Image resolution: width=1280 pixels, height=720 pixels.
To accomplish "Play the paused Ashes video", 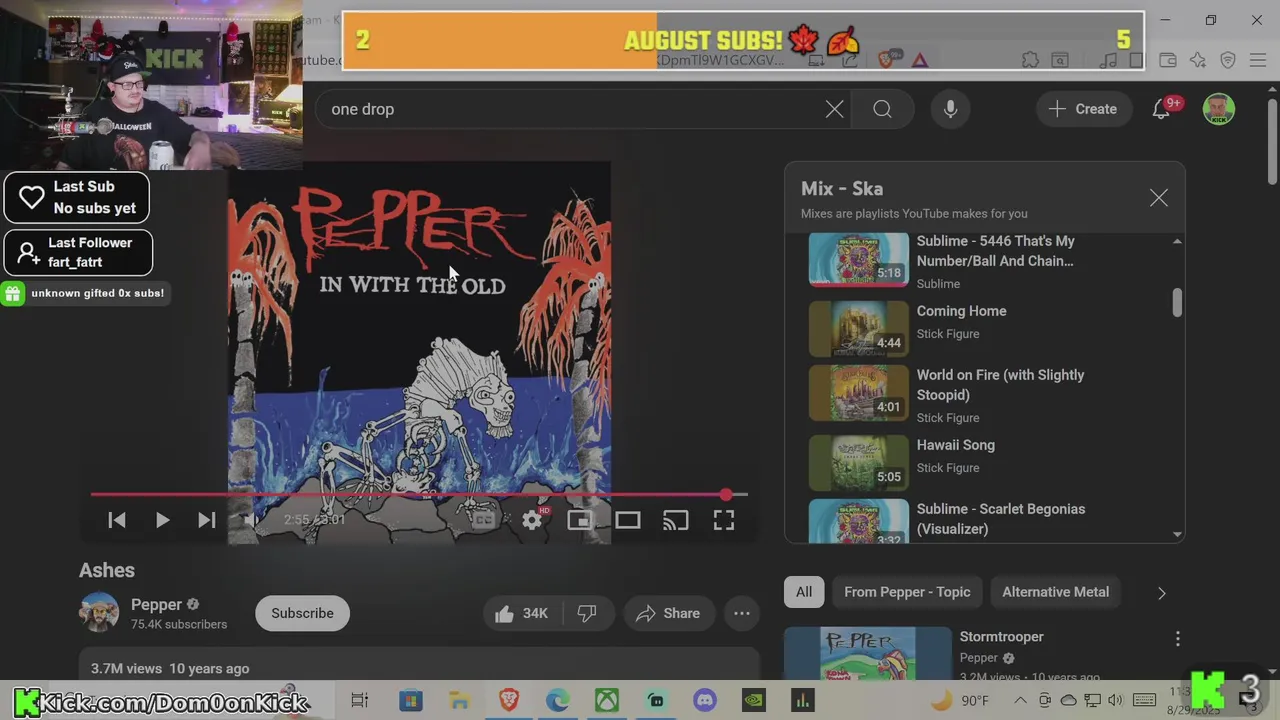I will coord(162,520).
